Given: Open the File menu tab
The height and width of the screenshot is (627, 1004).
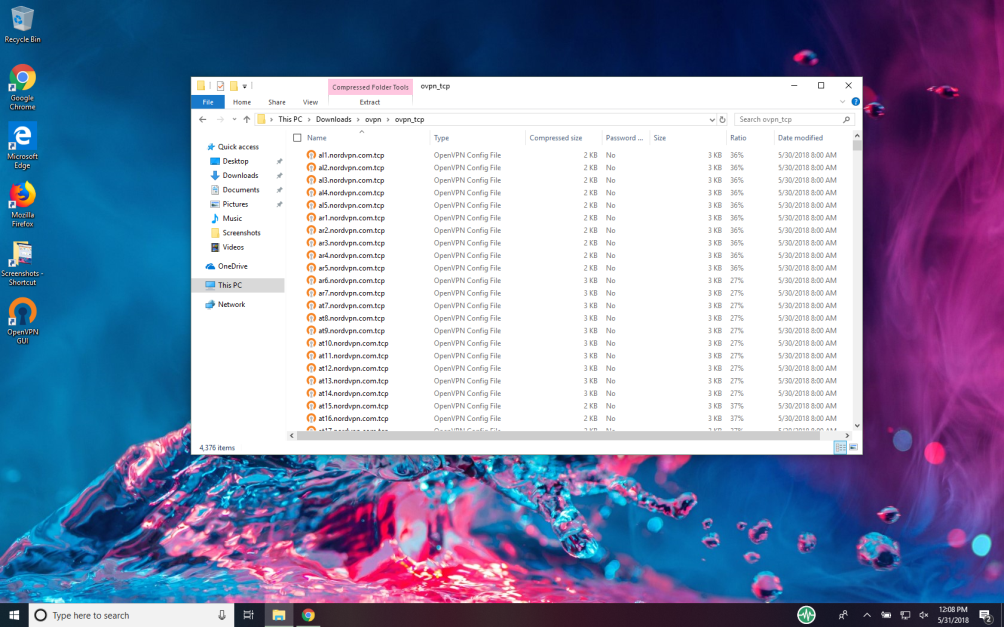Looking at the screenshot, I should click(x=208, y=102).
